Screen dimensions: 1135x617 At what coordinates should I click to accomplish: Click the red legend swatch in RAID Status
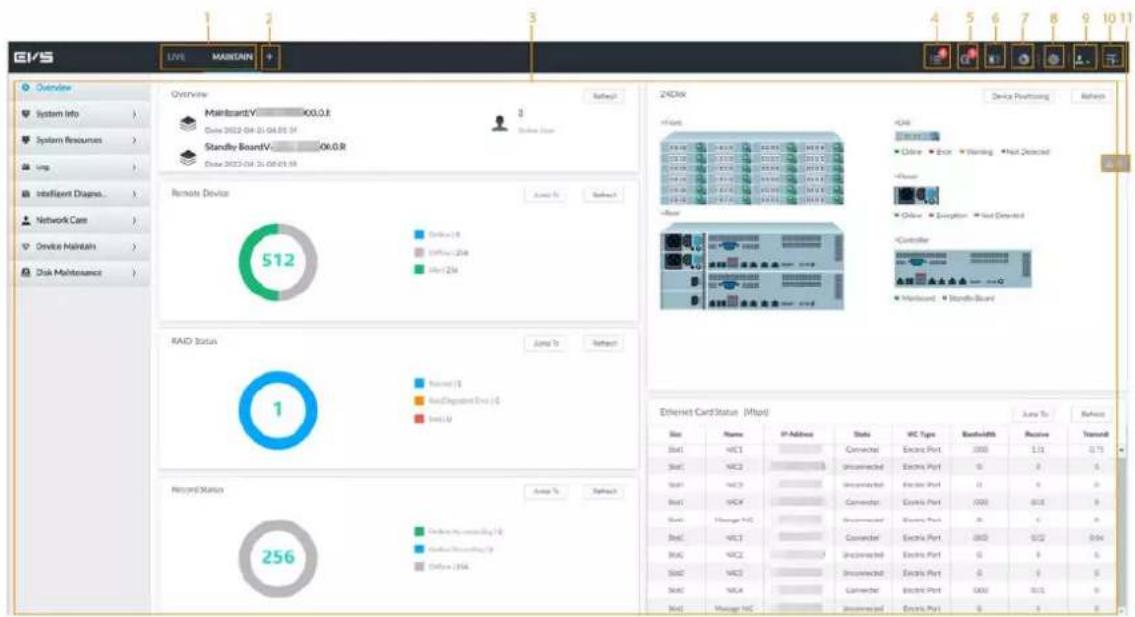[418, 419]
